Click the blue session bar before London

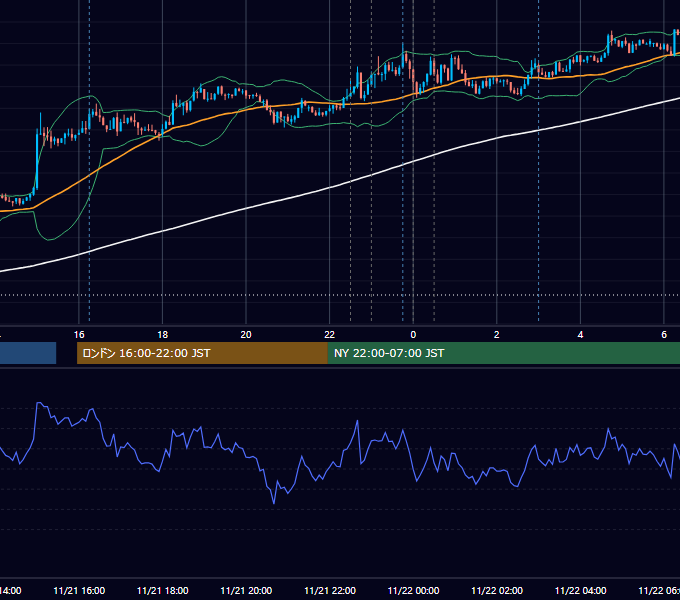click(28, 353)
